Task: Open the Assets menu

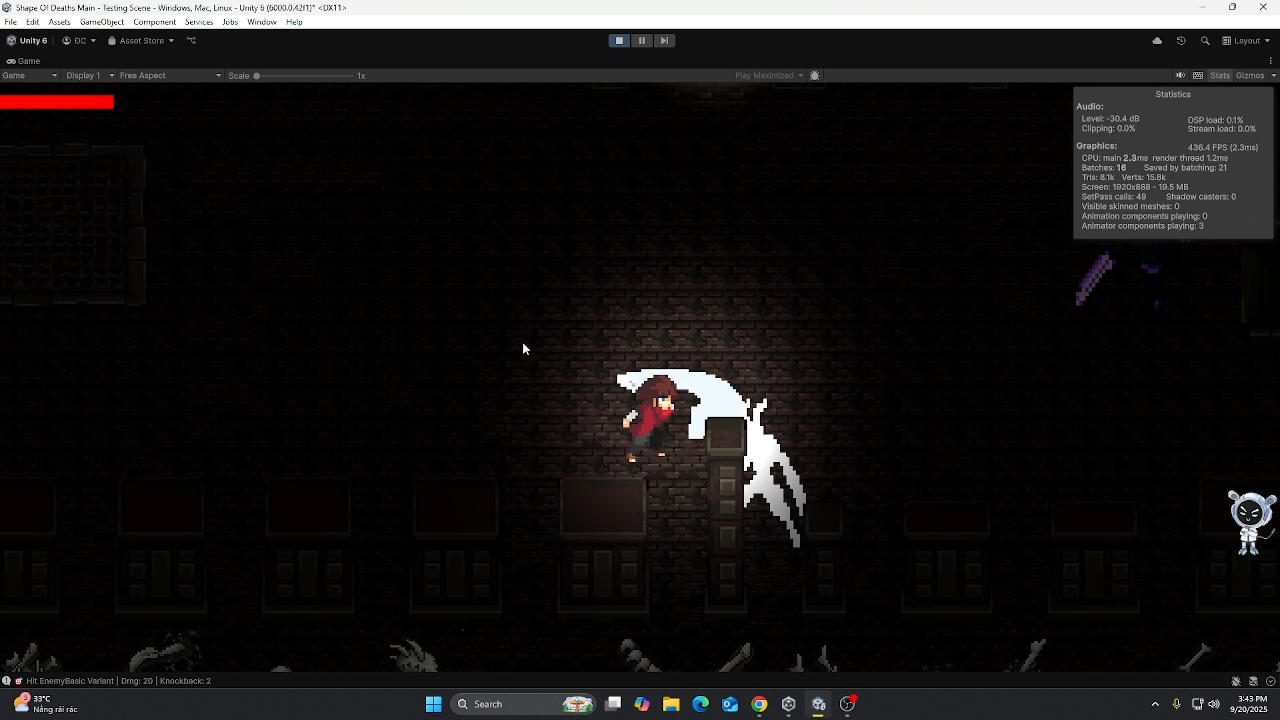Action: click(59, 22)
